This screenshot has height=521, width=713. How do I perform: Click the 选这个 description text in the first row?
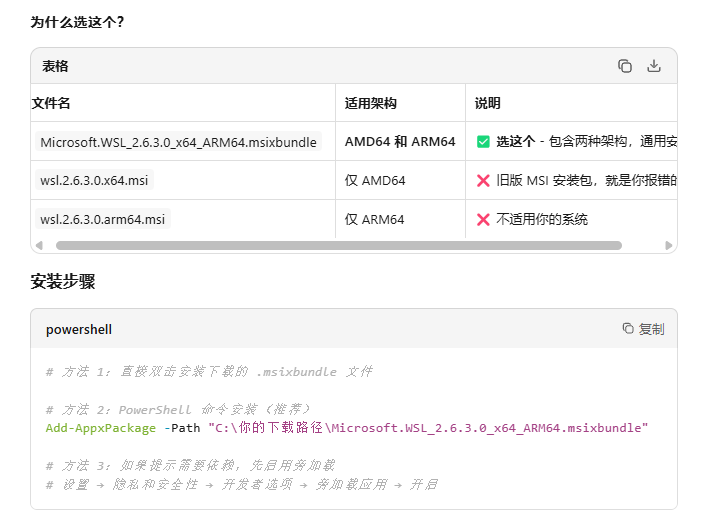click(587, 141)
